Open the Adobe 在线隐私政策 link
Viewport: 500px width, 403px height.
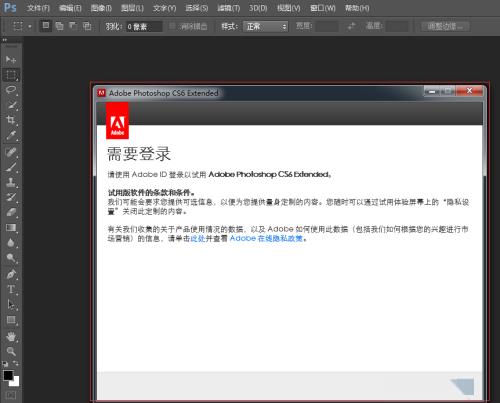[x=266, y=238]
